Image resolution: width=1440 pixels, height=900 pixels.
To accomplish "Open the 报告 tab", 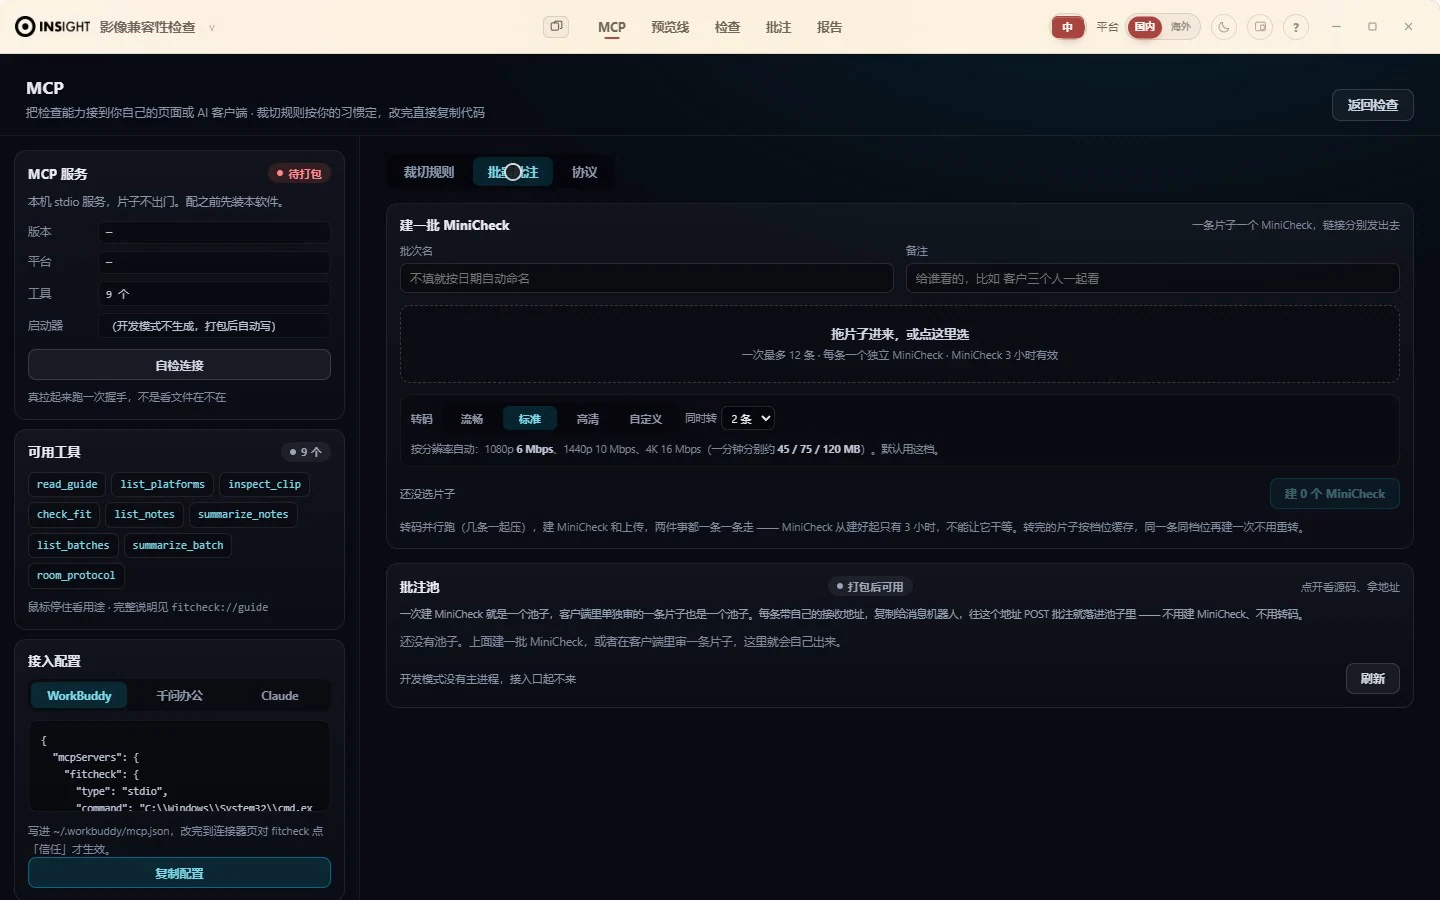I will coord(829,27).
